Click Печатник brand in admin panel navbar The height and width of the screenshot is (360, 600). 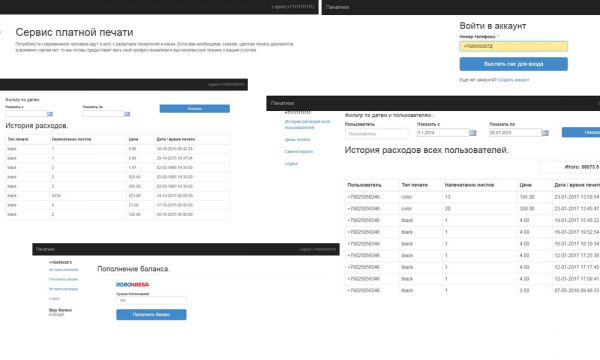click(282, 103)
